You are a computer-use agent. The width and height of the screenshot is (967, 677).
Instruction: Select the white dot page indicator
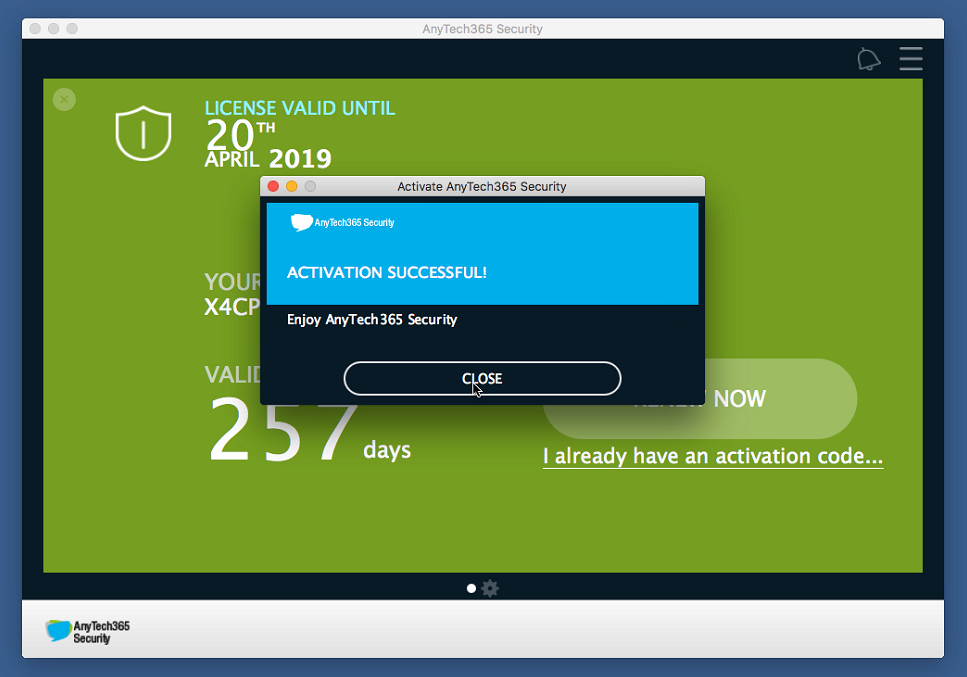click(471, 588)
